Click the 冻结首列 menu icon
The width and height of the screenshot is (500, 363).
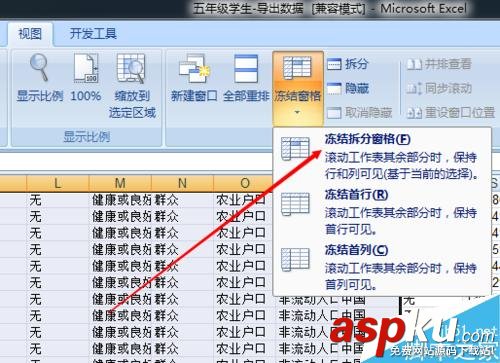tap(295, 260)
